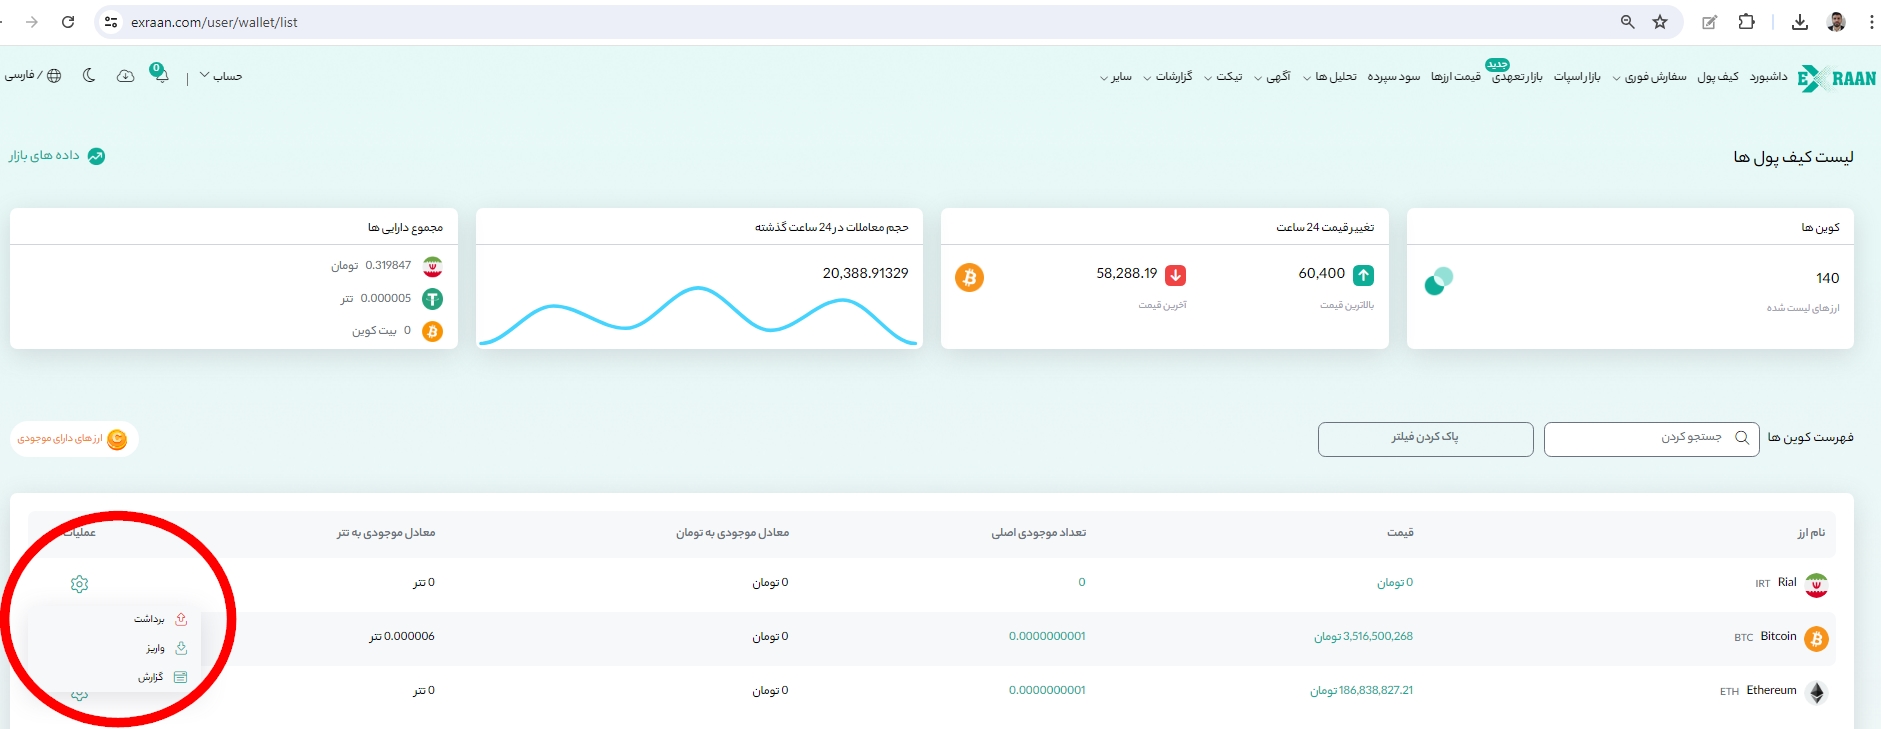Click the Rial flag icon in coin list
Image resolution: width=1881 pixels, height=729 pixels.
(x=1816, y=585)
